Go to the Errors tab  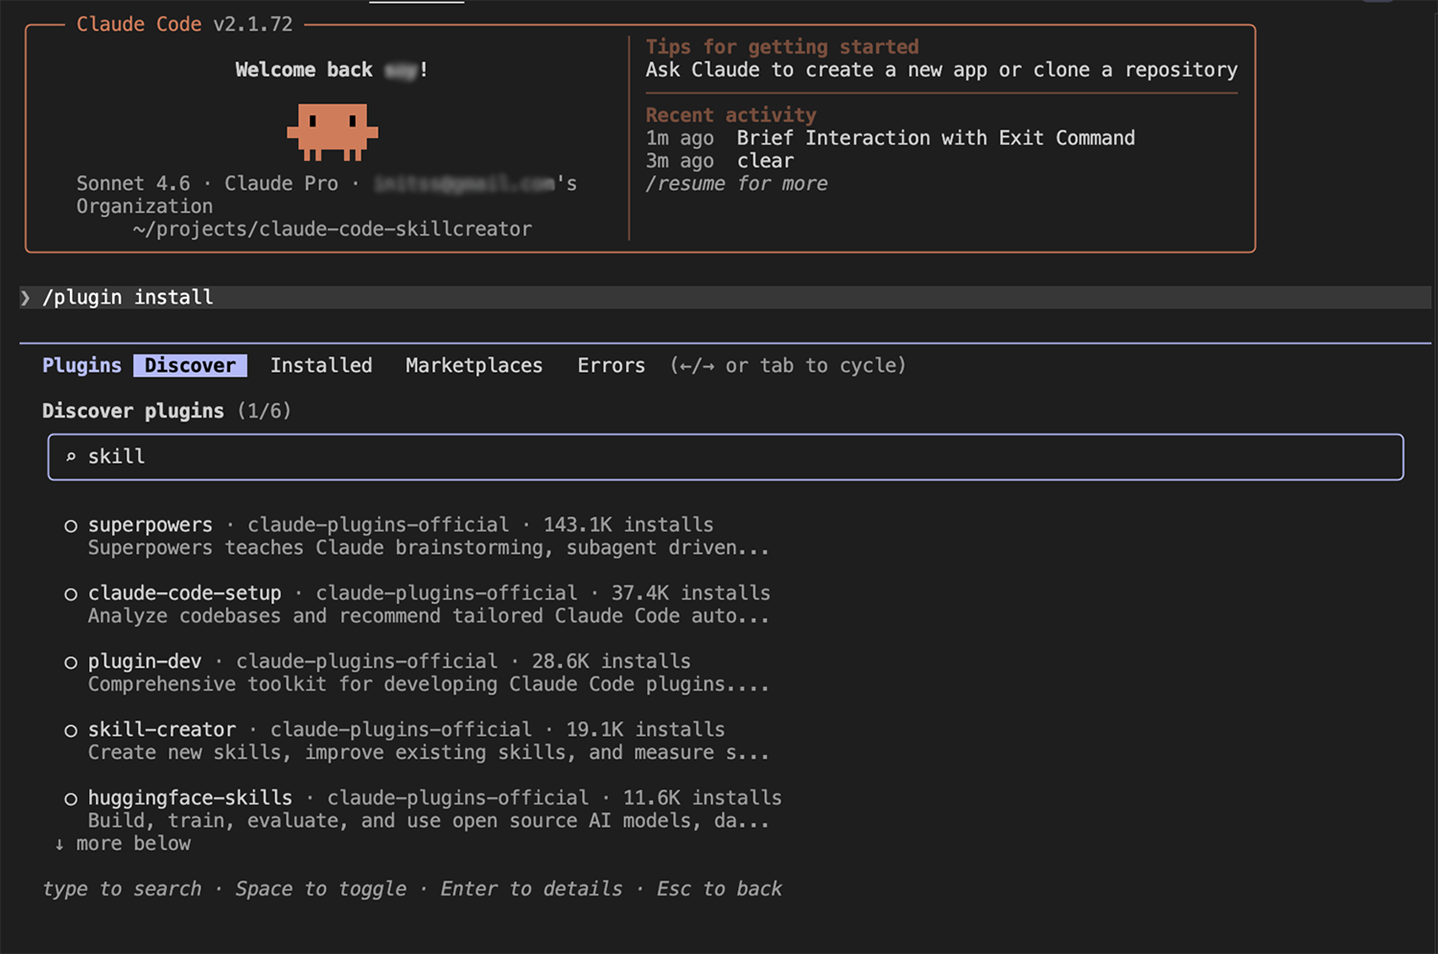click(610, 366)
